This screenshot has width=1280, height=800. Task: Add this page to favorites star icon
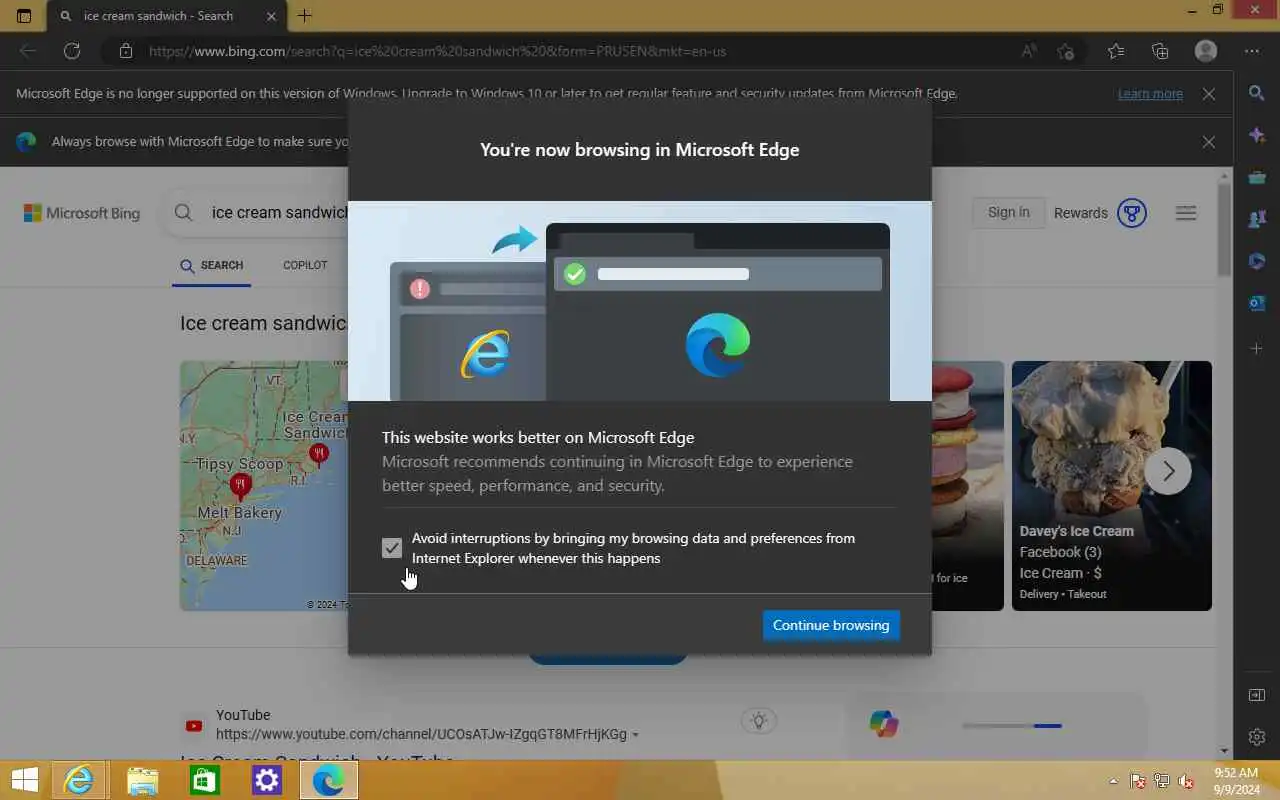[x=1066, y=51]
